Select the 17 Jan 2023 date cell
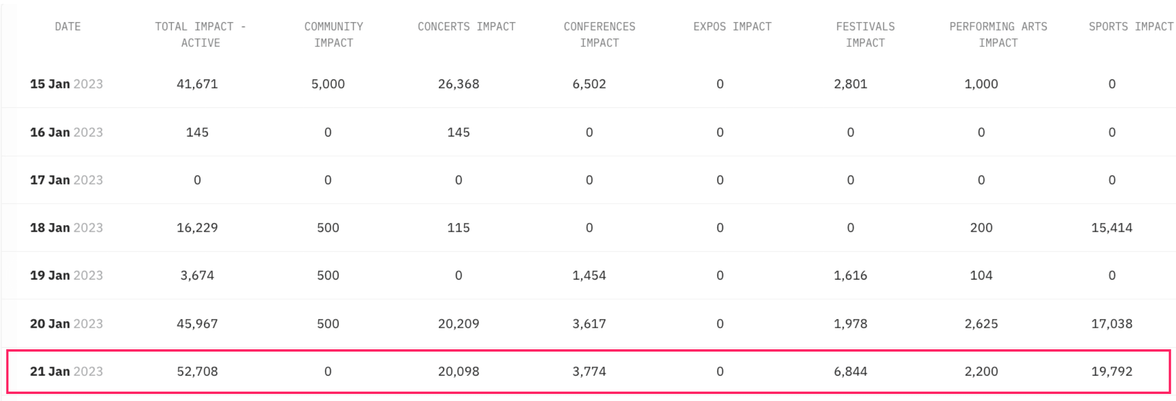The image size is (1176, 401). pyautogui.click(x=66, y=180)
